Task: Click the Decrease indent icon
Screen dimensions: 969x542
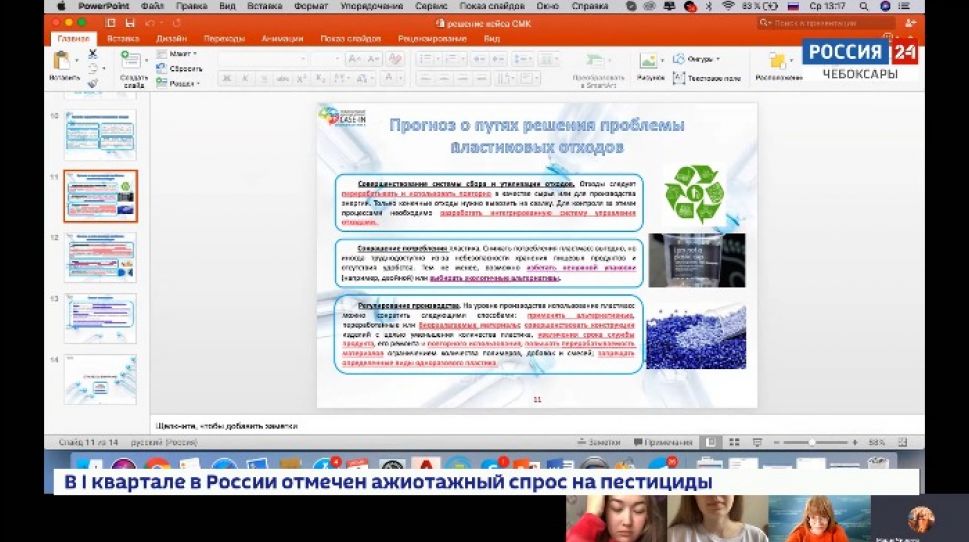Action: click(479, 59)
